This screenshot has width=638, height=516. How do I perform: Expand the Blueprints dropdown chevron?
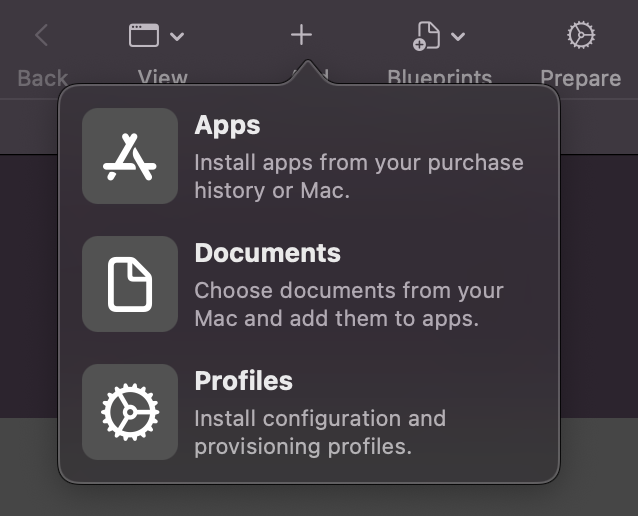(458, 37)
